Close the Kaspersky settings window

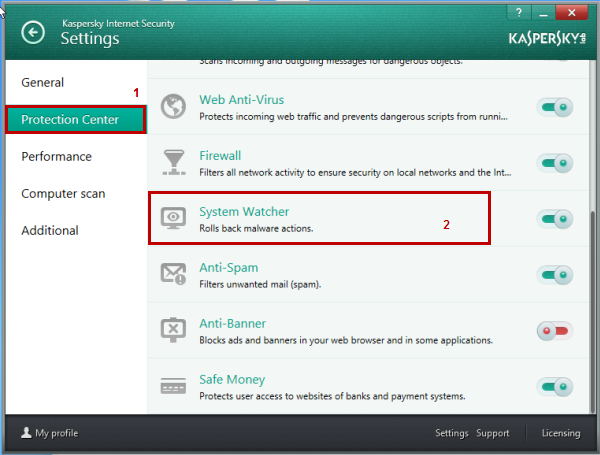(571, 13)
